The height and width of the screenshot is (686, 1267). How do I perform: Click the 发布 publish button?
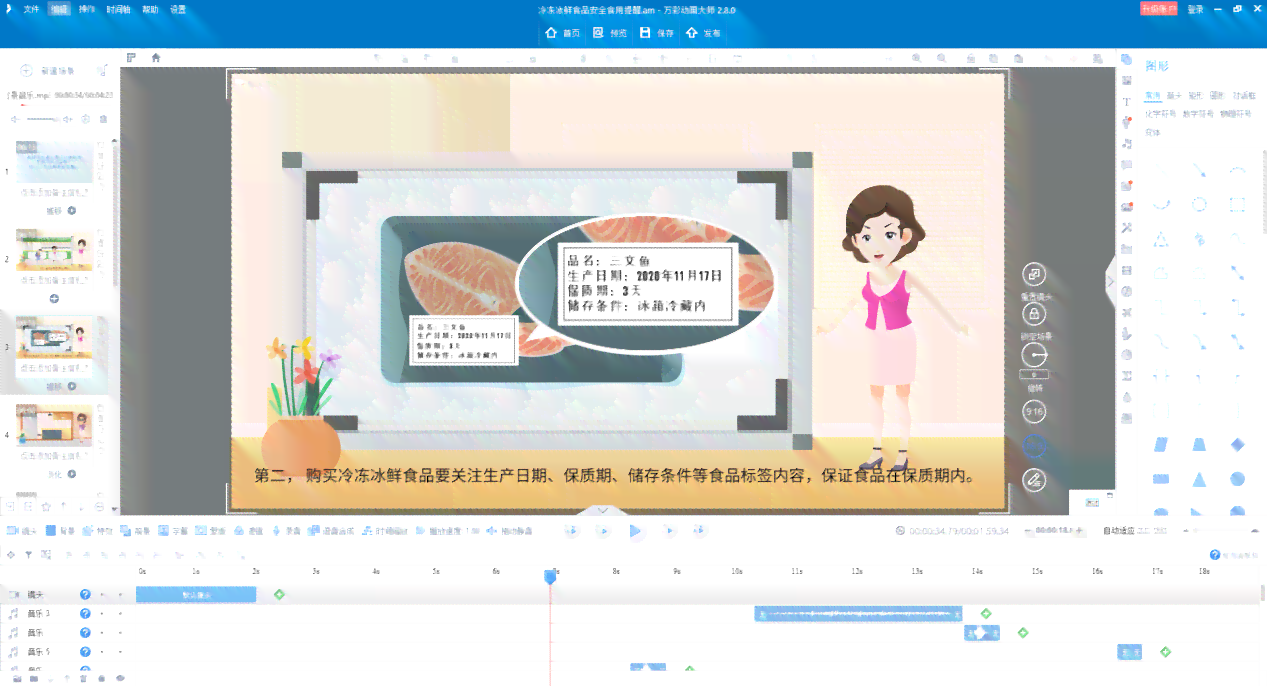[704, 33]
